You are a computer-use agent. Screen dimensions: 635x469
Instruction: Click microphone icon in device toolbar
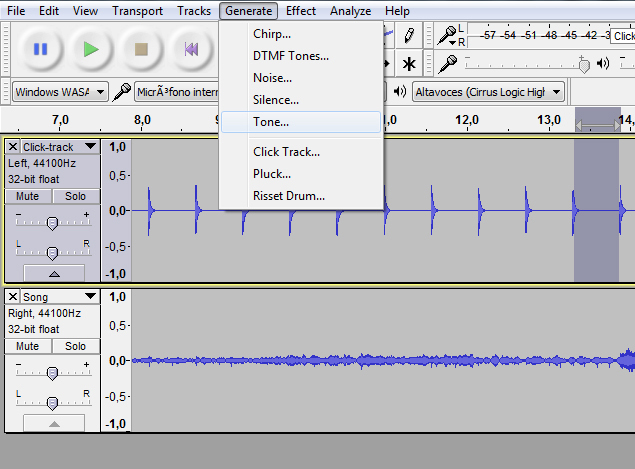[121, 92]
